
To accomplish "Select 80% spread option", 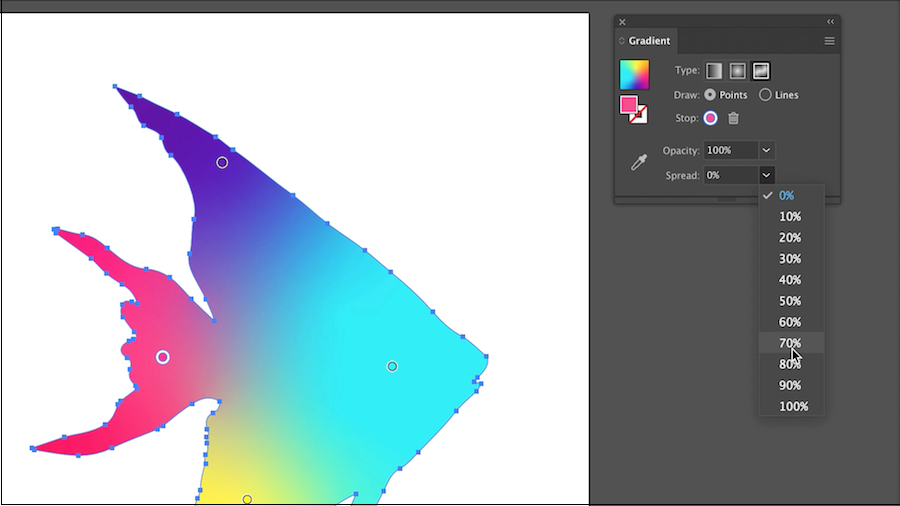I will click(792, 364).
